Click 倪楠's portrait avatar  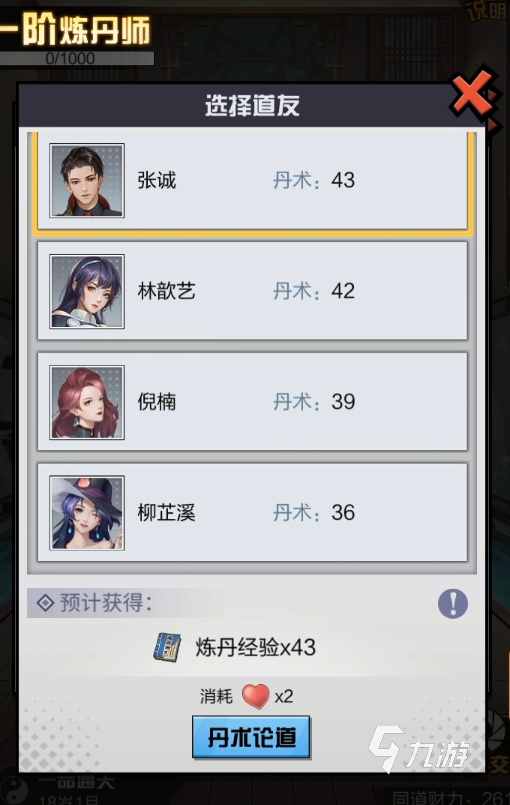click(87, 402)
